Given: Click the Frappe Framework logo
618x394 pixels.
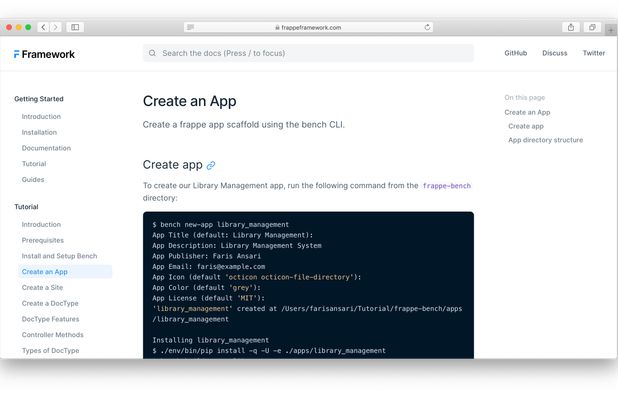Looking at the screenshot, I should pos(44,54).
